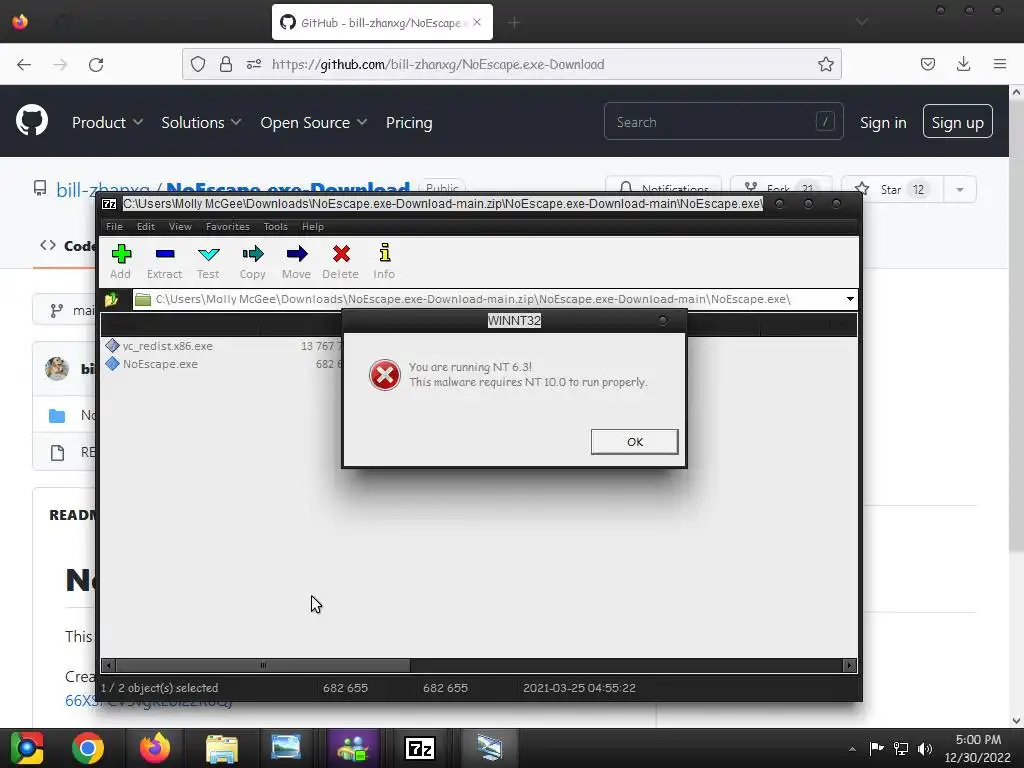The height and width of the screenshot is (768, 1024).
Task: Open the Code tab on GitHub
Action: click(66, 246)
